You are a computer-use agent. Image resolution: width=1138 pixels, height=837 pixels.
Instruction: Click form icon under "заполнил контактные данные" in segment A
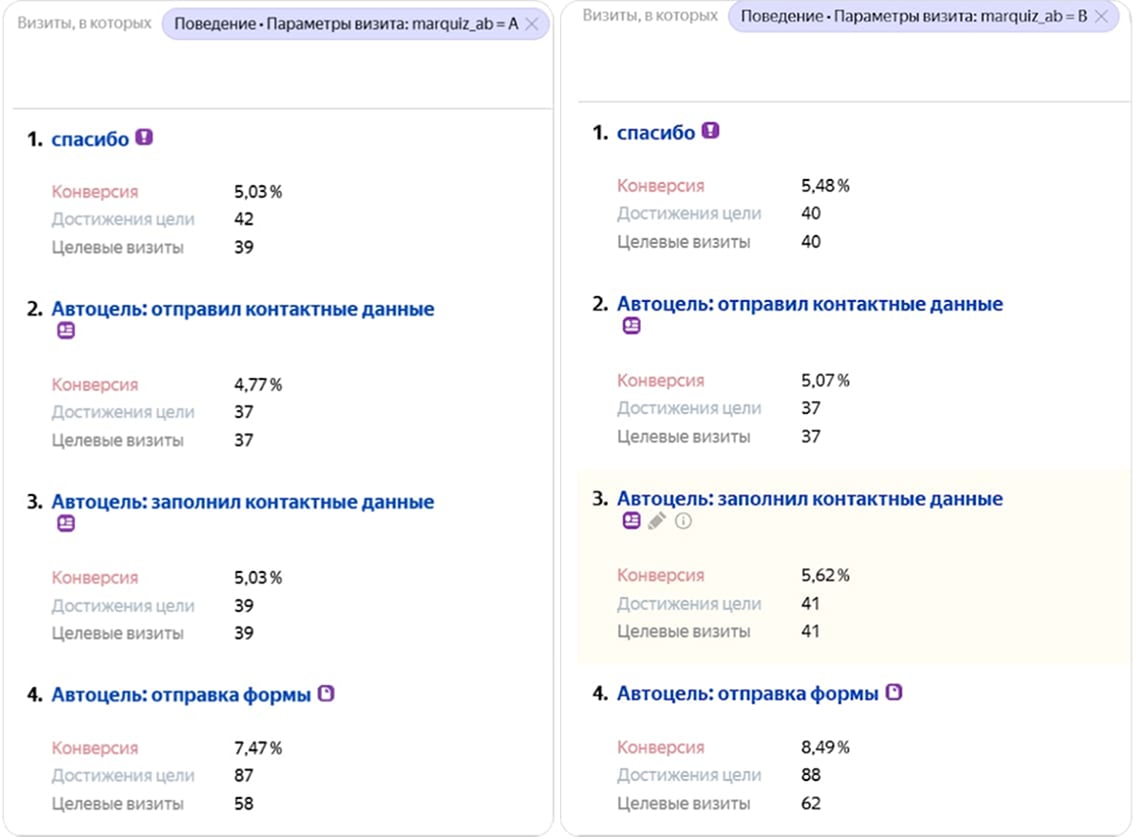pyautogui.click(x=66, y=523)
